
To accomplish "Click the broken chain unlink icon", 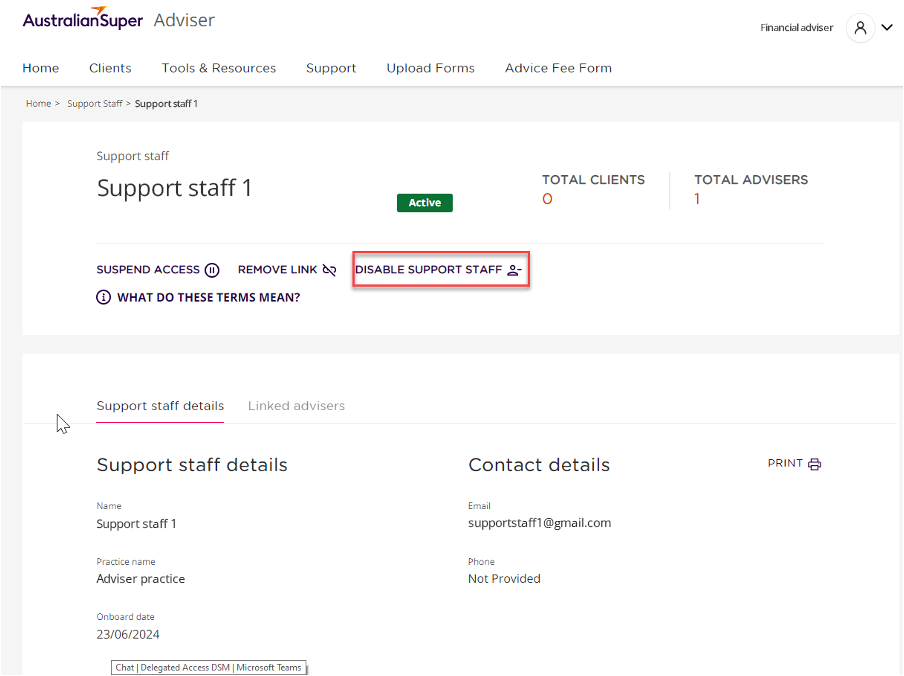I will pyautogui.click(x=329, y=270).
